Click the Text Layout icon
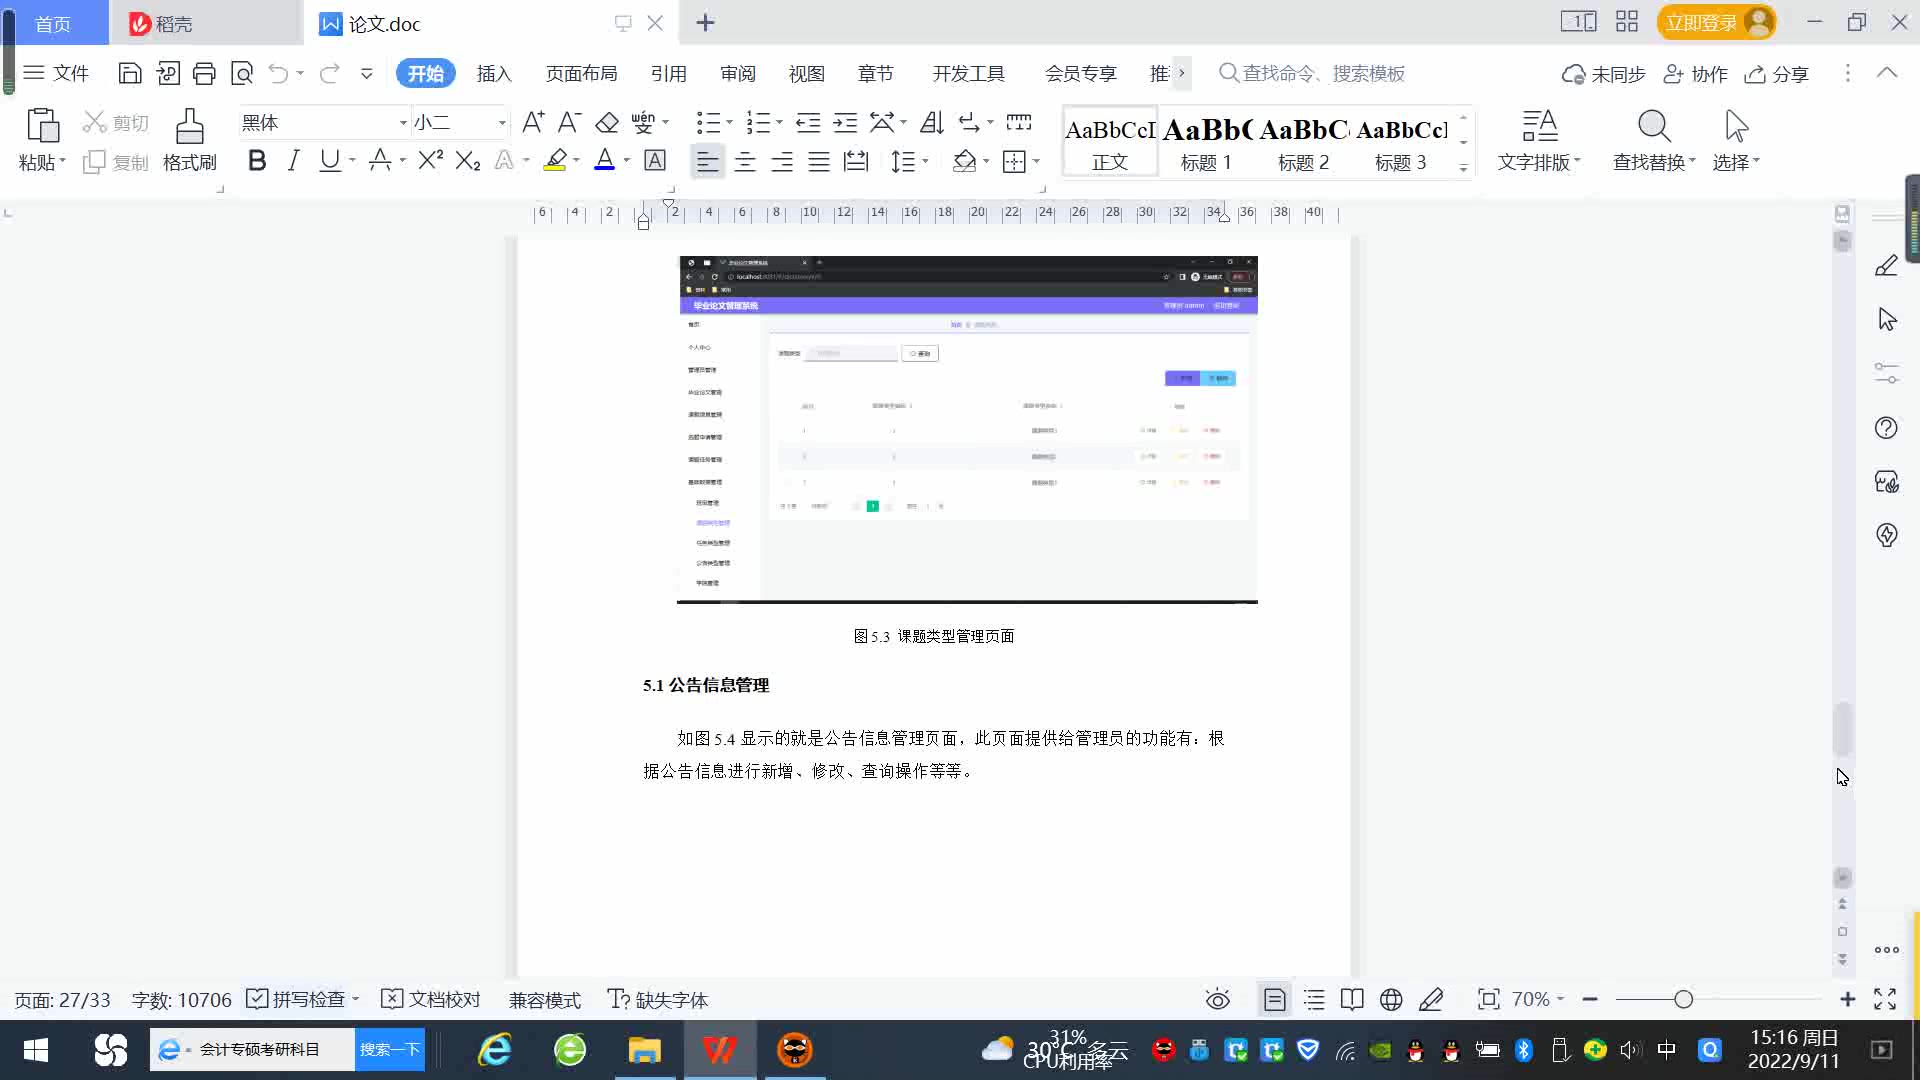The image size is (1920, 1080). [x=1540, y=126]
